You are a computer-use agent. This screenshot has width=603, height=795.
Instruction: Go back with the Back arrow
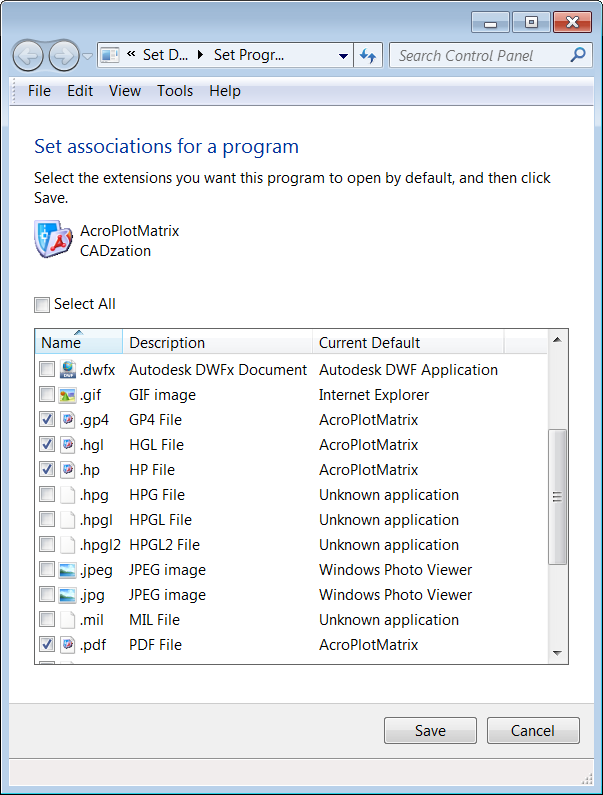pos(28,55)
